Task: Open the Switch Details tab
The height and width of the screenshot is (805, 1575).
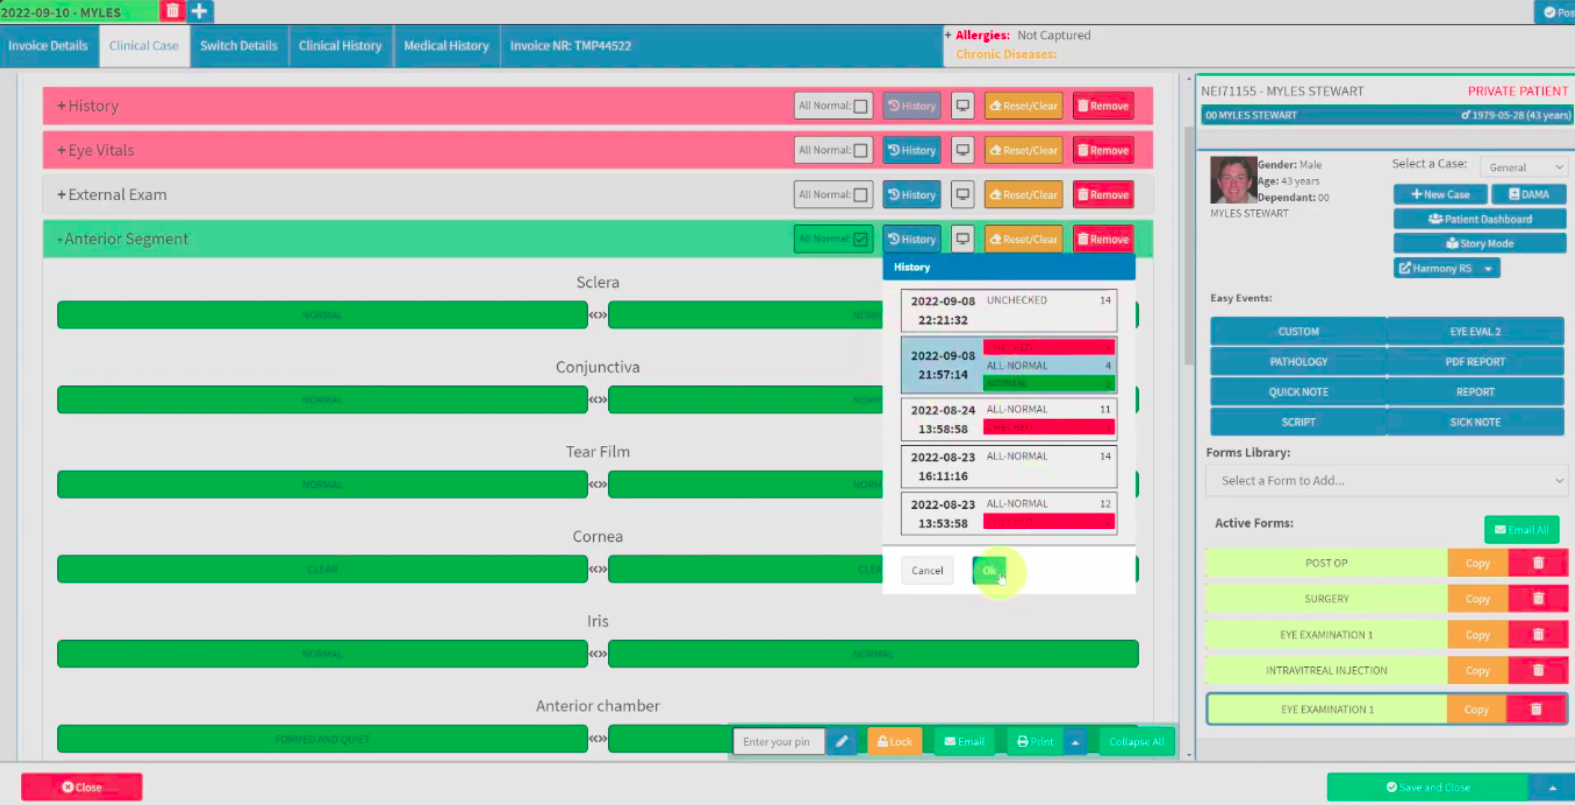Action: click(238, 46)
